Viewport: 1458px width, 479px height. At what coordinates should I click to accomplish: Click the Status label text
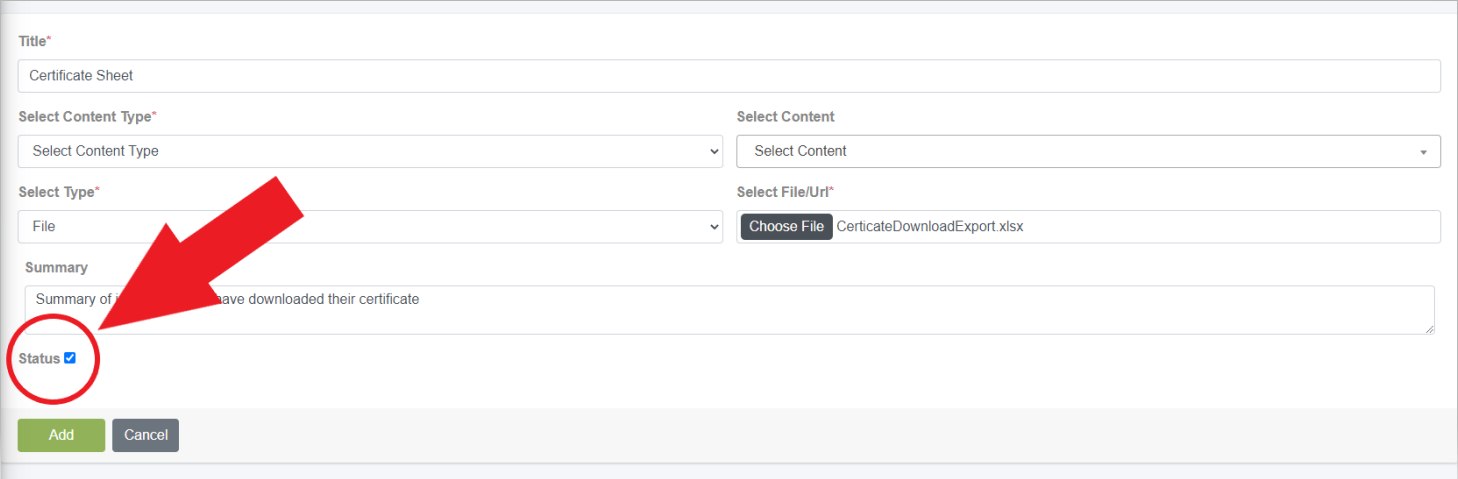(x=39, y=359)
